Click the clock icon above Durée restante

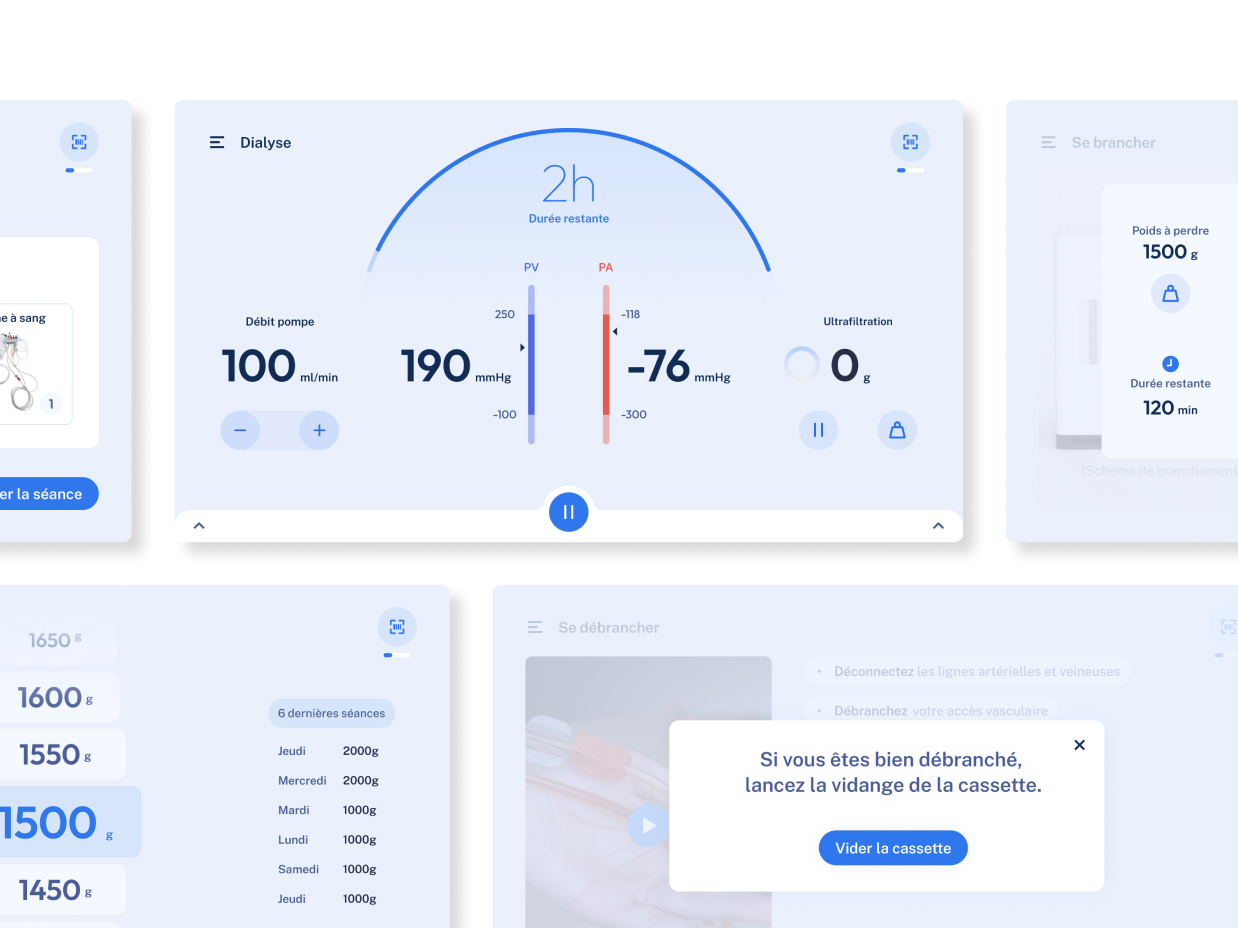tap(1170, 364)
